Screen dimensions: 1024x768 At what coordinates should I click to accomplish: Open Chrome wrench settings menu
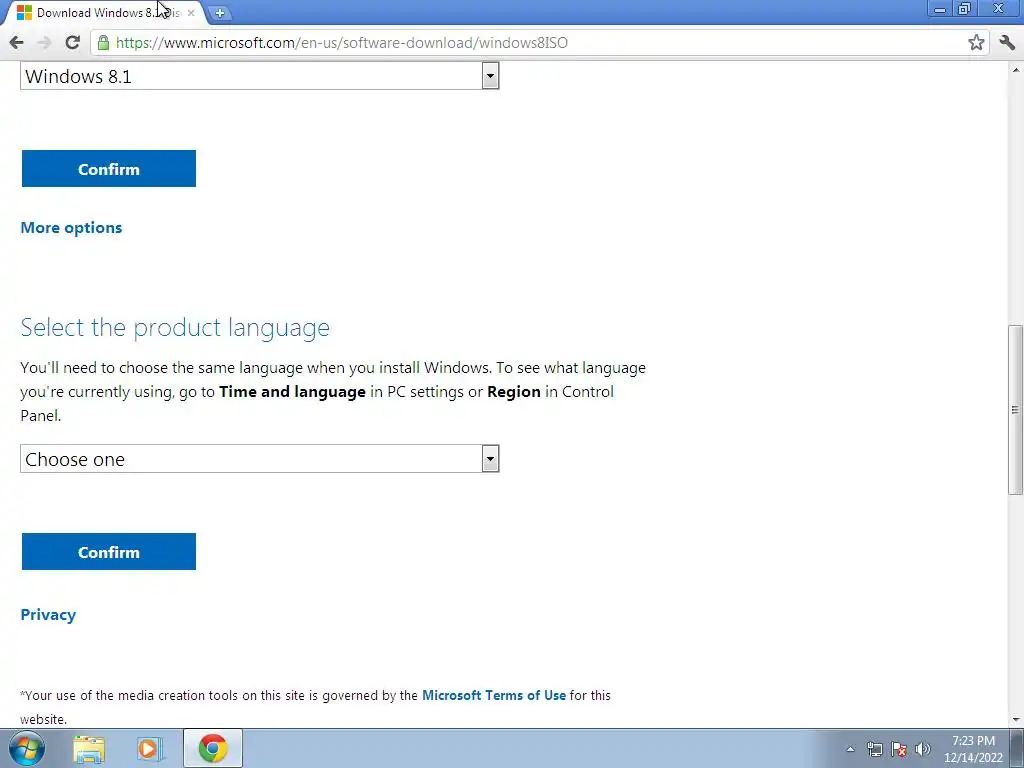(x=1006, y=43)
